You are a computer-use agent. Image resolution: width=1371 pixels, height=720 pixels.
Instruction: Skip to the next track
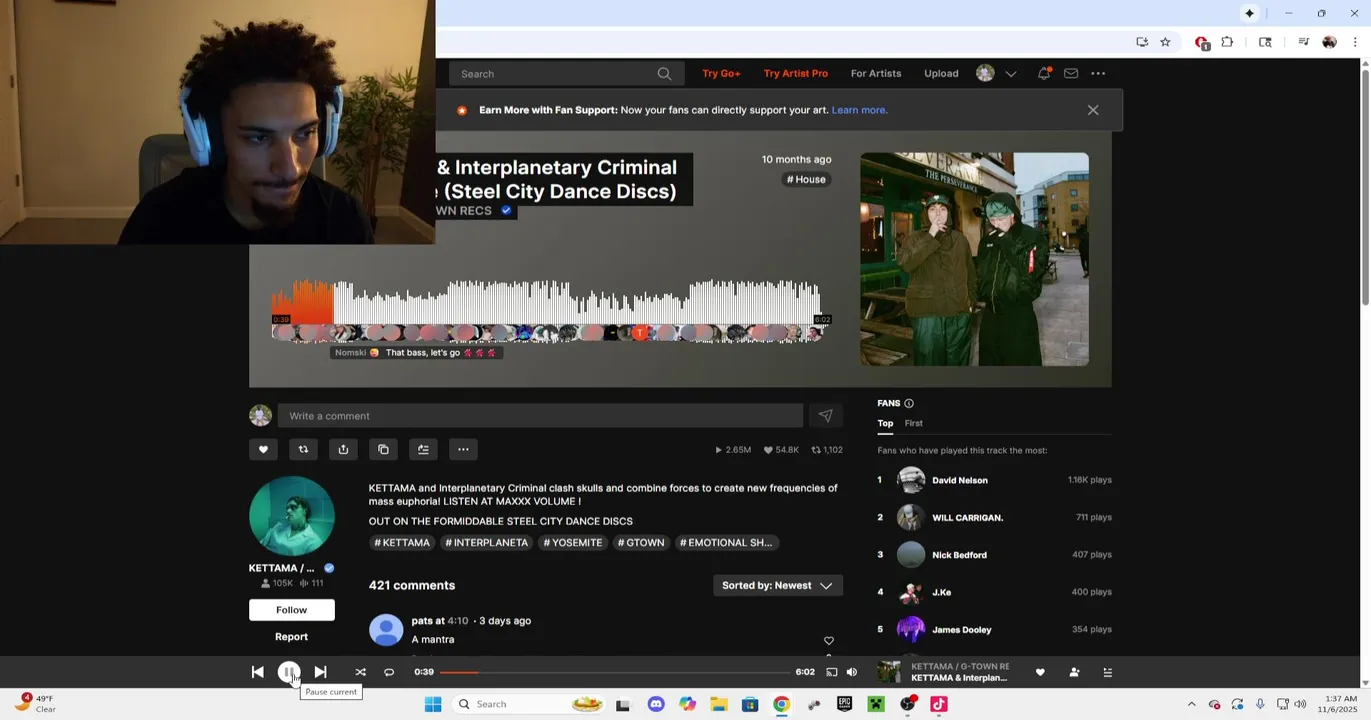point(320,672)
